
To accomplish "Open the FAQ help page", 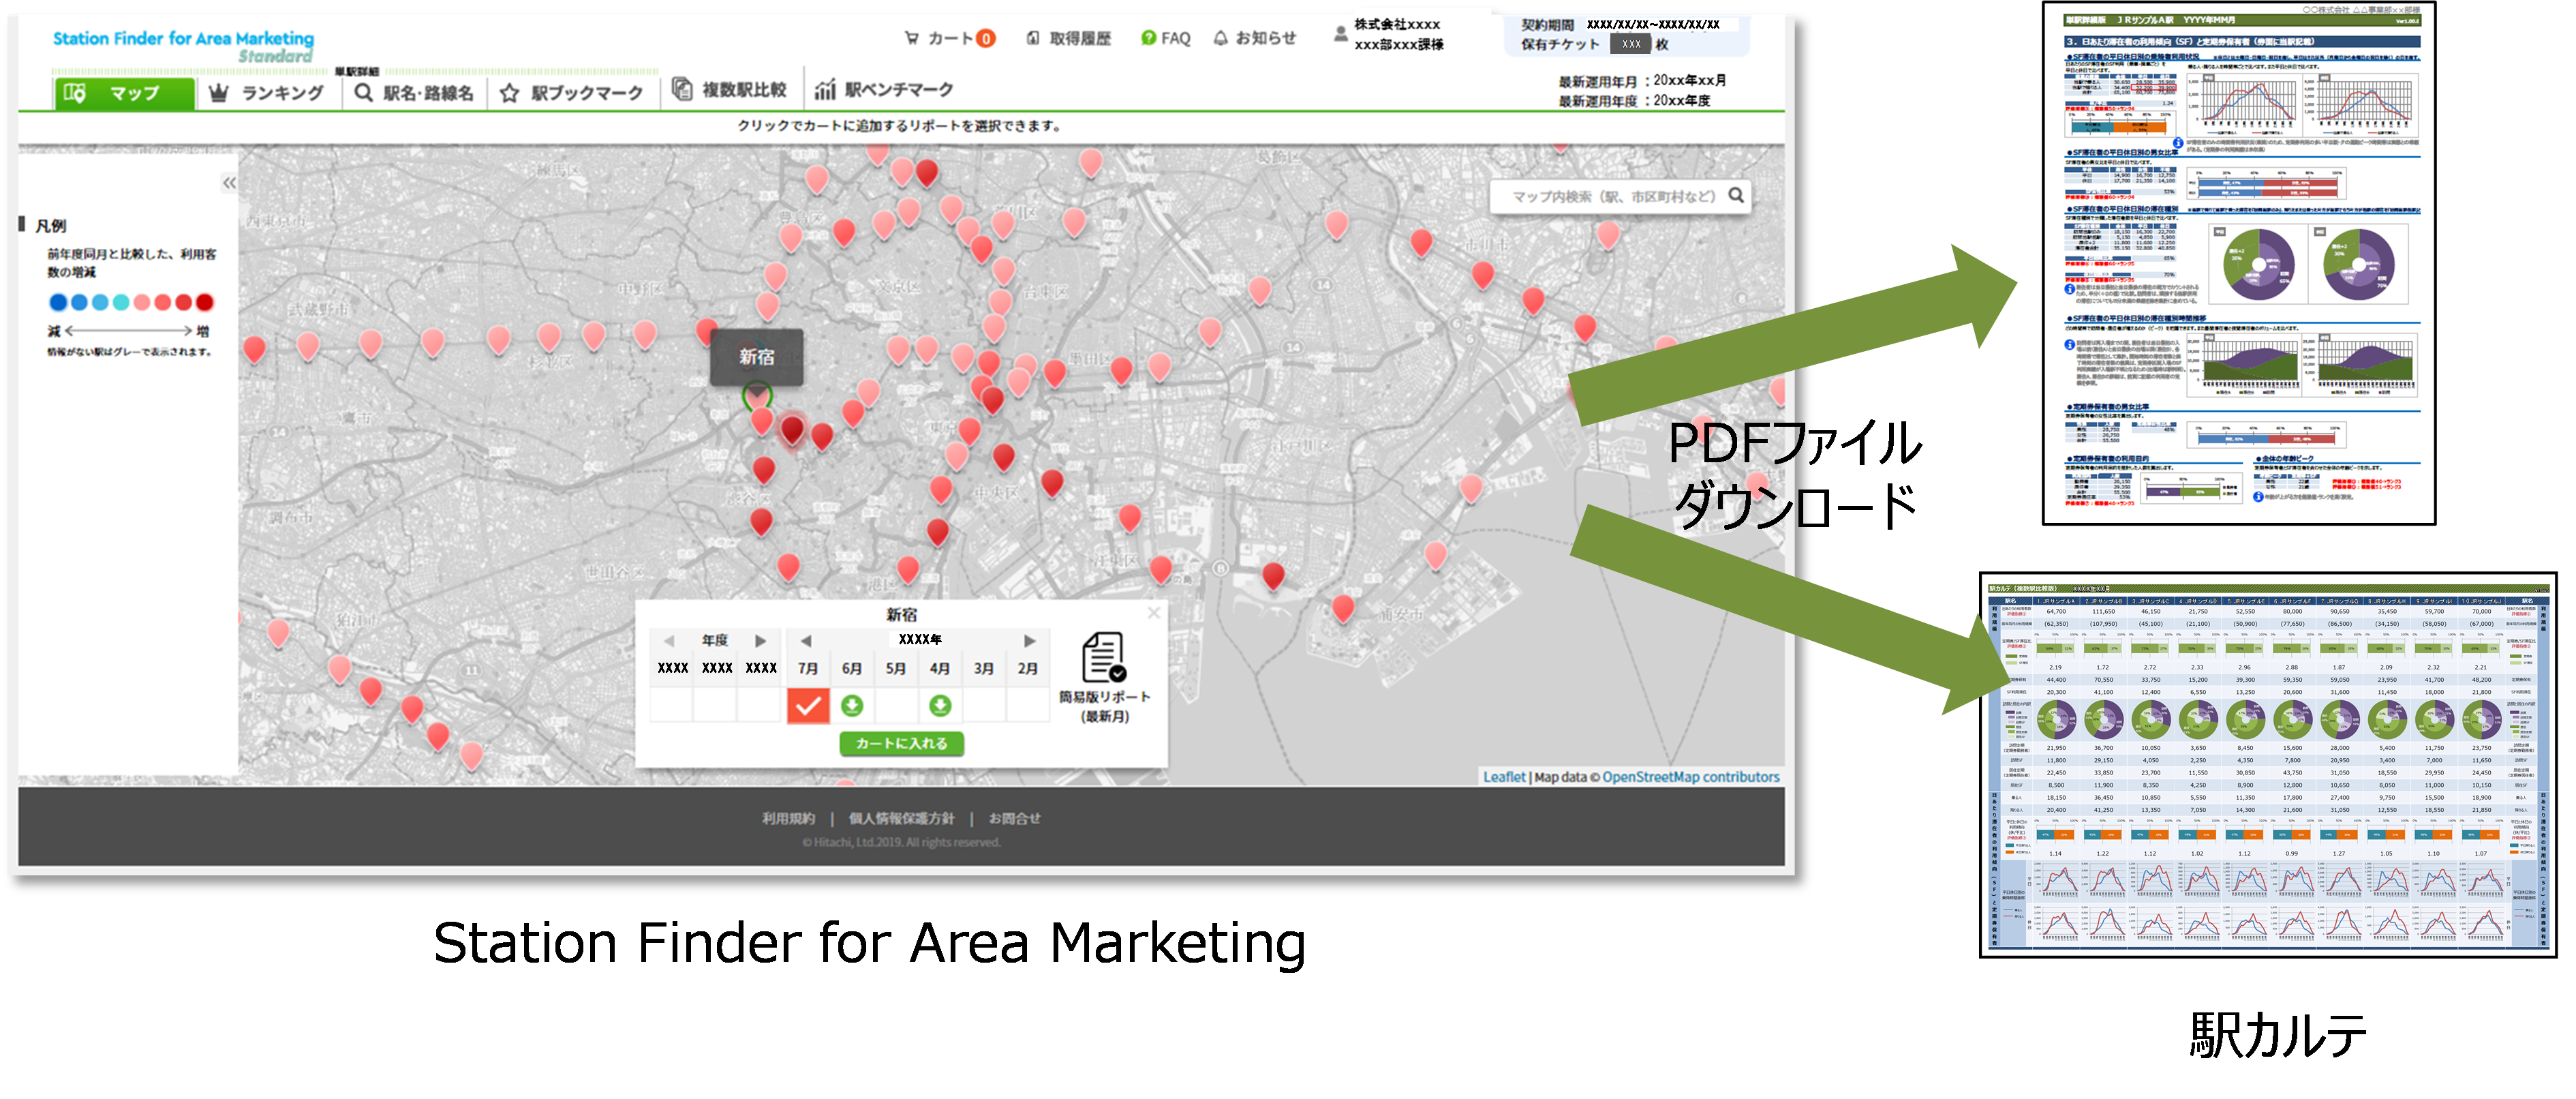I will [1166, 38].
